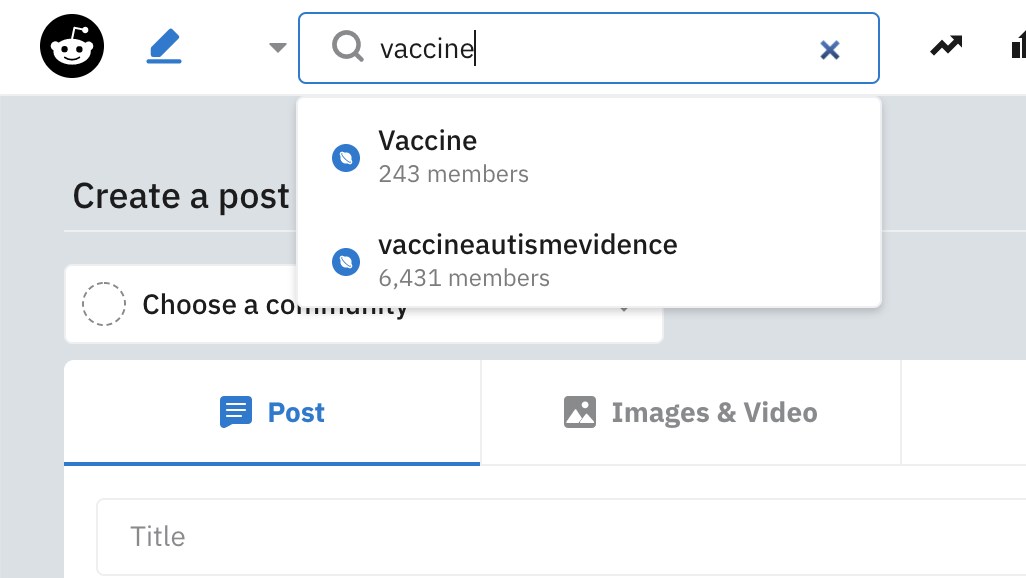
Task: Expand the dropdown arrow beside the pencil icon
Action: (x=278, y=48)
